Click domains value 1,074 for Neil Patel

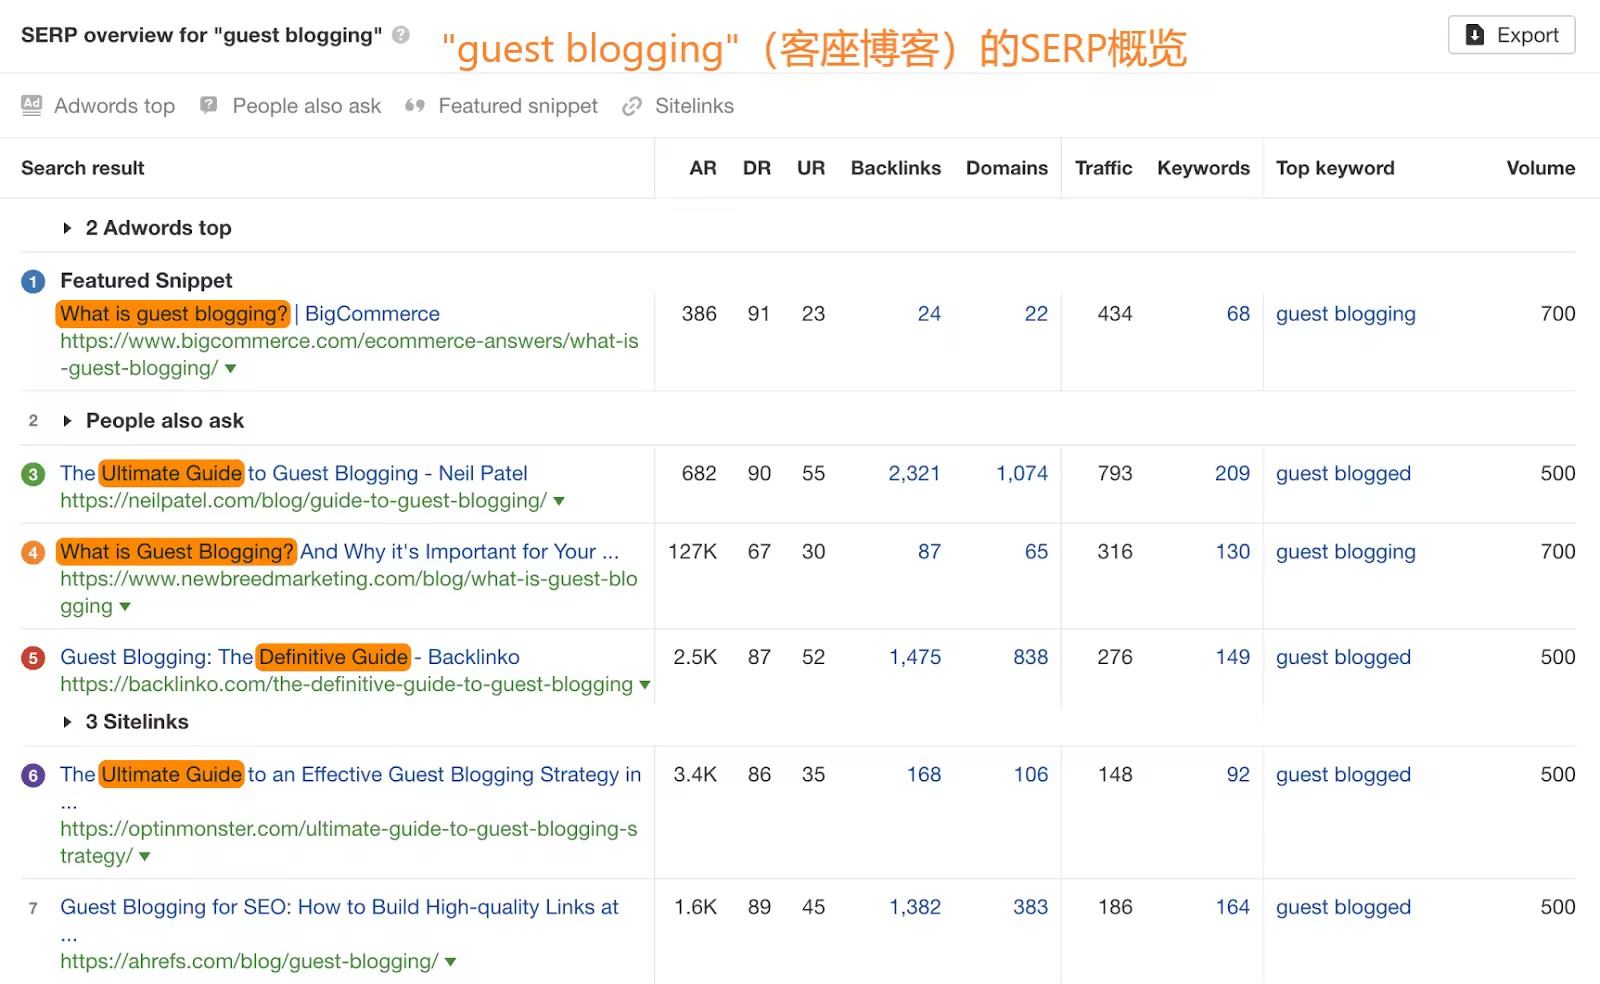click(x=1022, y=473)
